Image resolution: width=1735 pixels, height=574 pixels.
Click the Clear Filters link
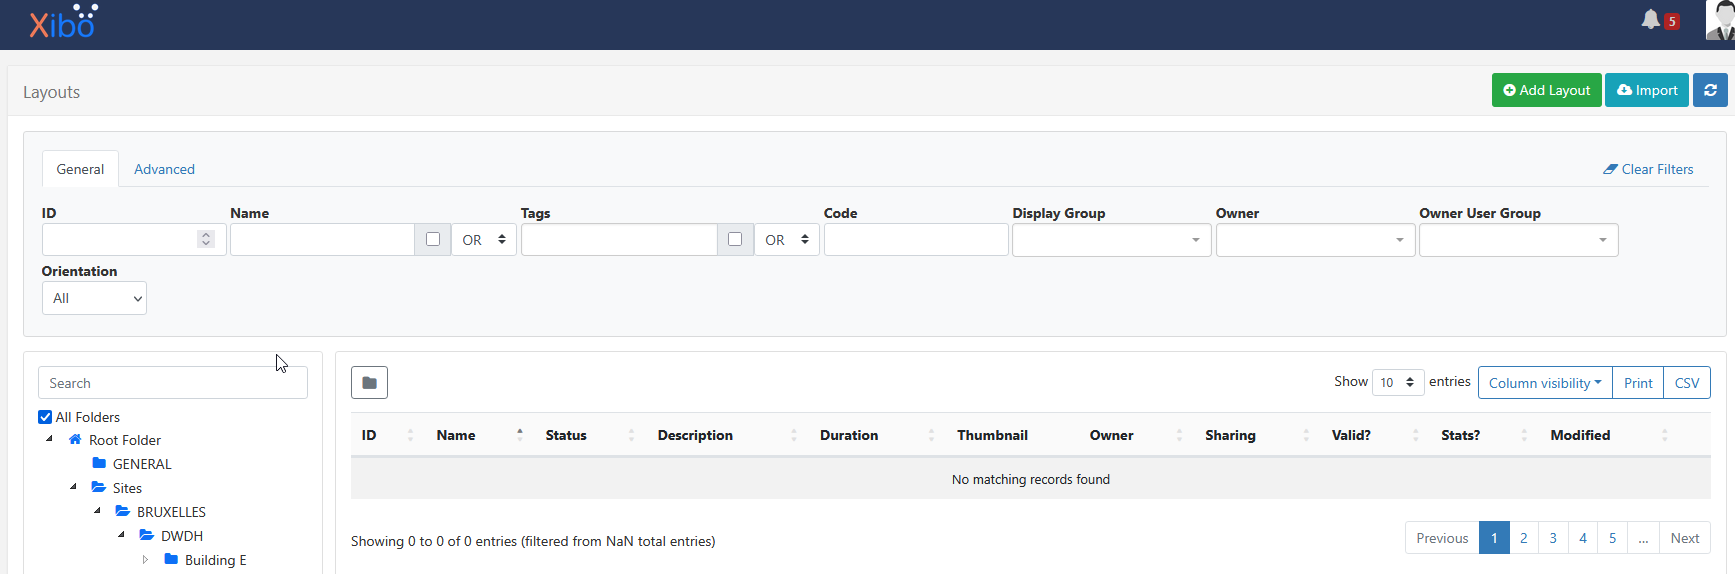pyautogui.click(x=1648, y=169)
